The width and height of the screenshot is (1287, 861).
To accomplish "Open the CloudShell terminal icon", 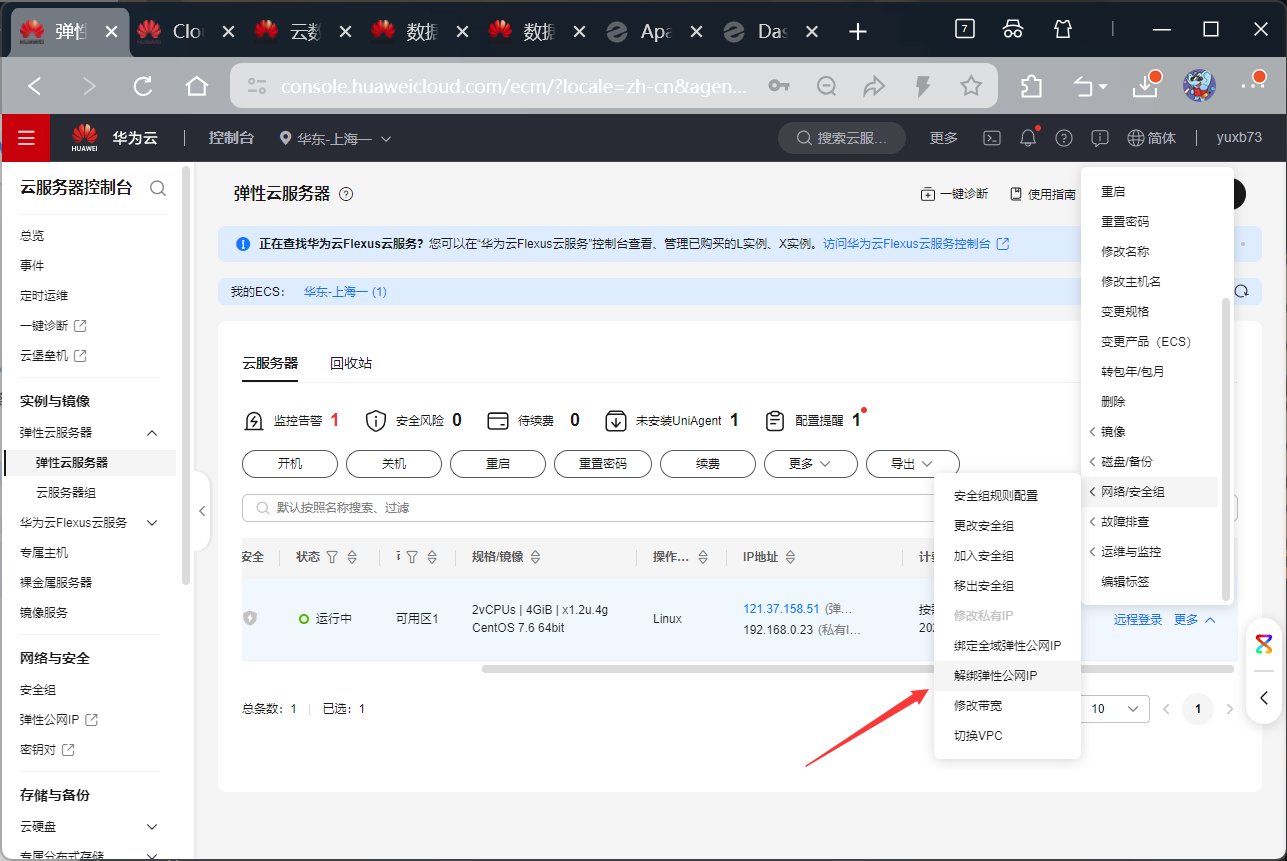I will (992, 138).
